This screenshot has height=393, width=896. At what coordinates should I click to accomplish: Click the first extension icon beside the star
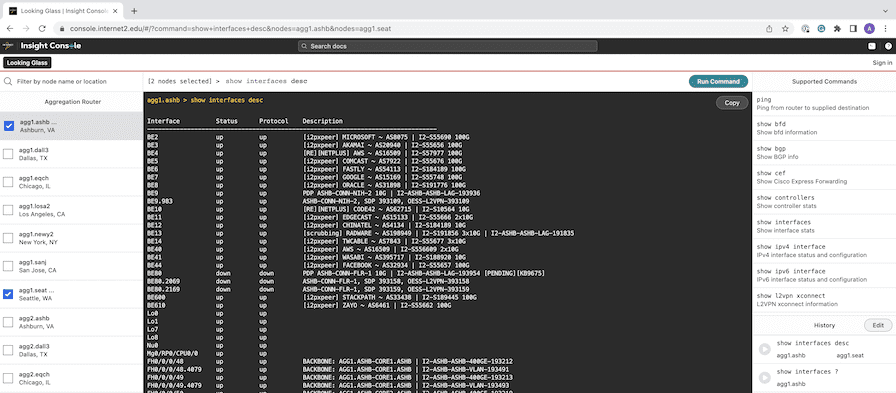(x=805, y=28)
